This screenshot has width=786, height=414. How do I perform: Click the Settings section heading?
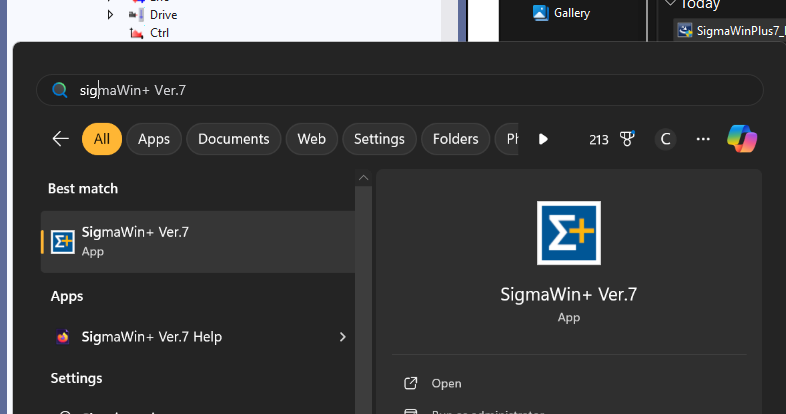pos(76,378)
